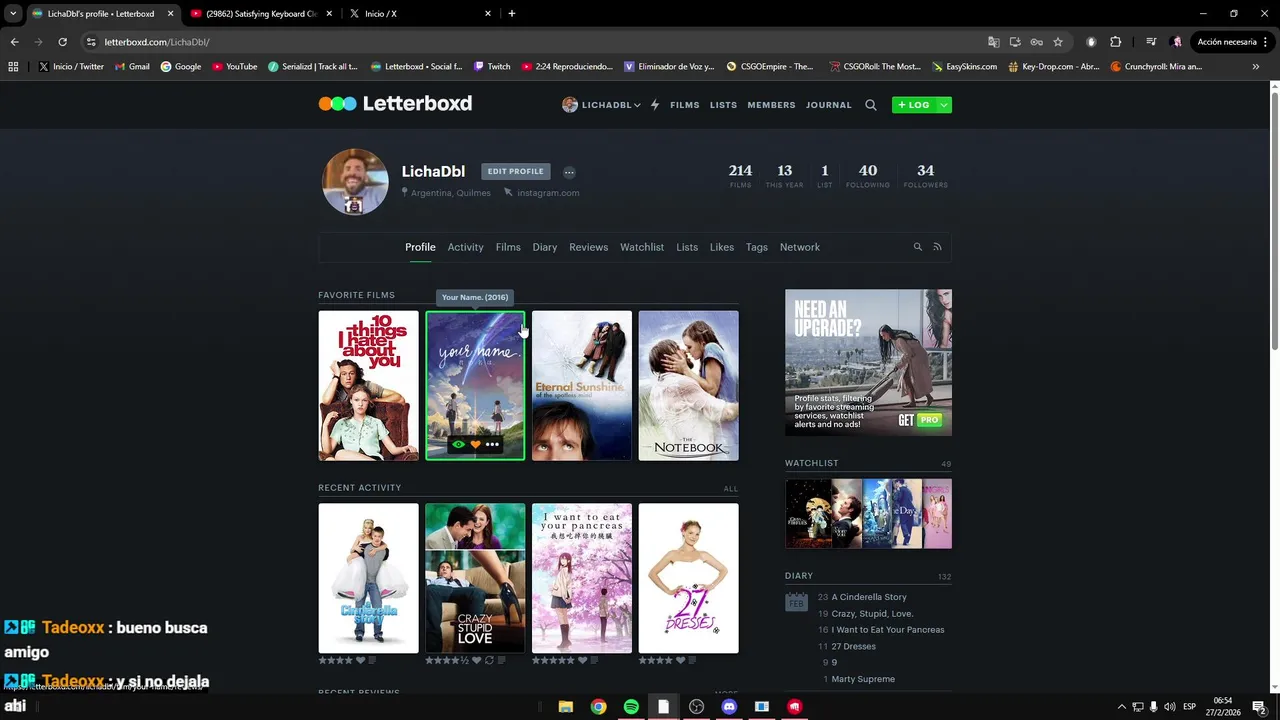Screen dimensions: 1280x720
Task: Click the green + LOG button
Action: (x=913, y=105)
